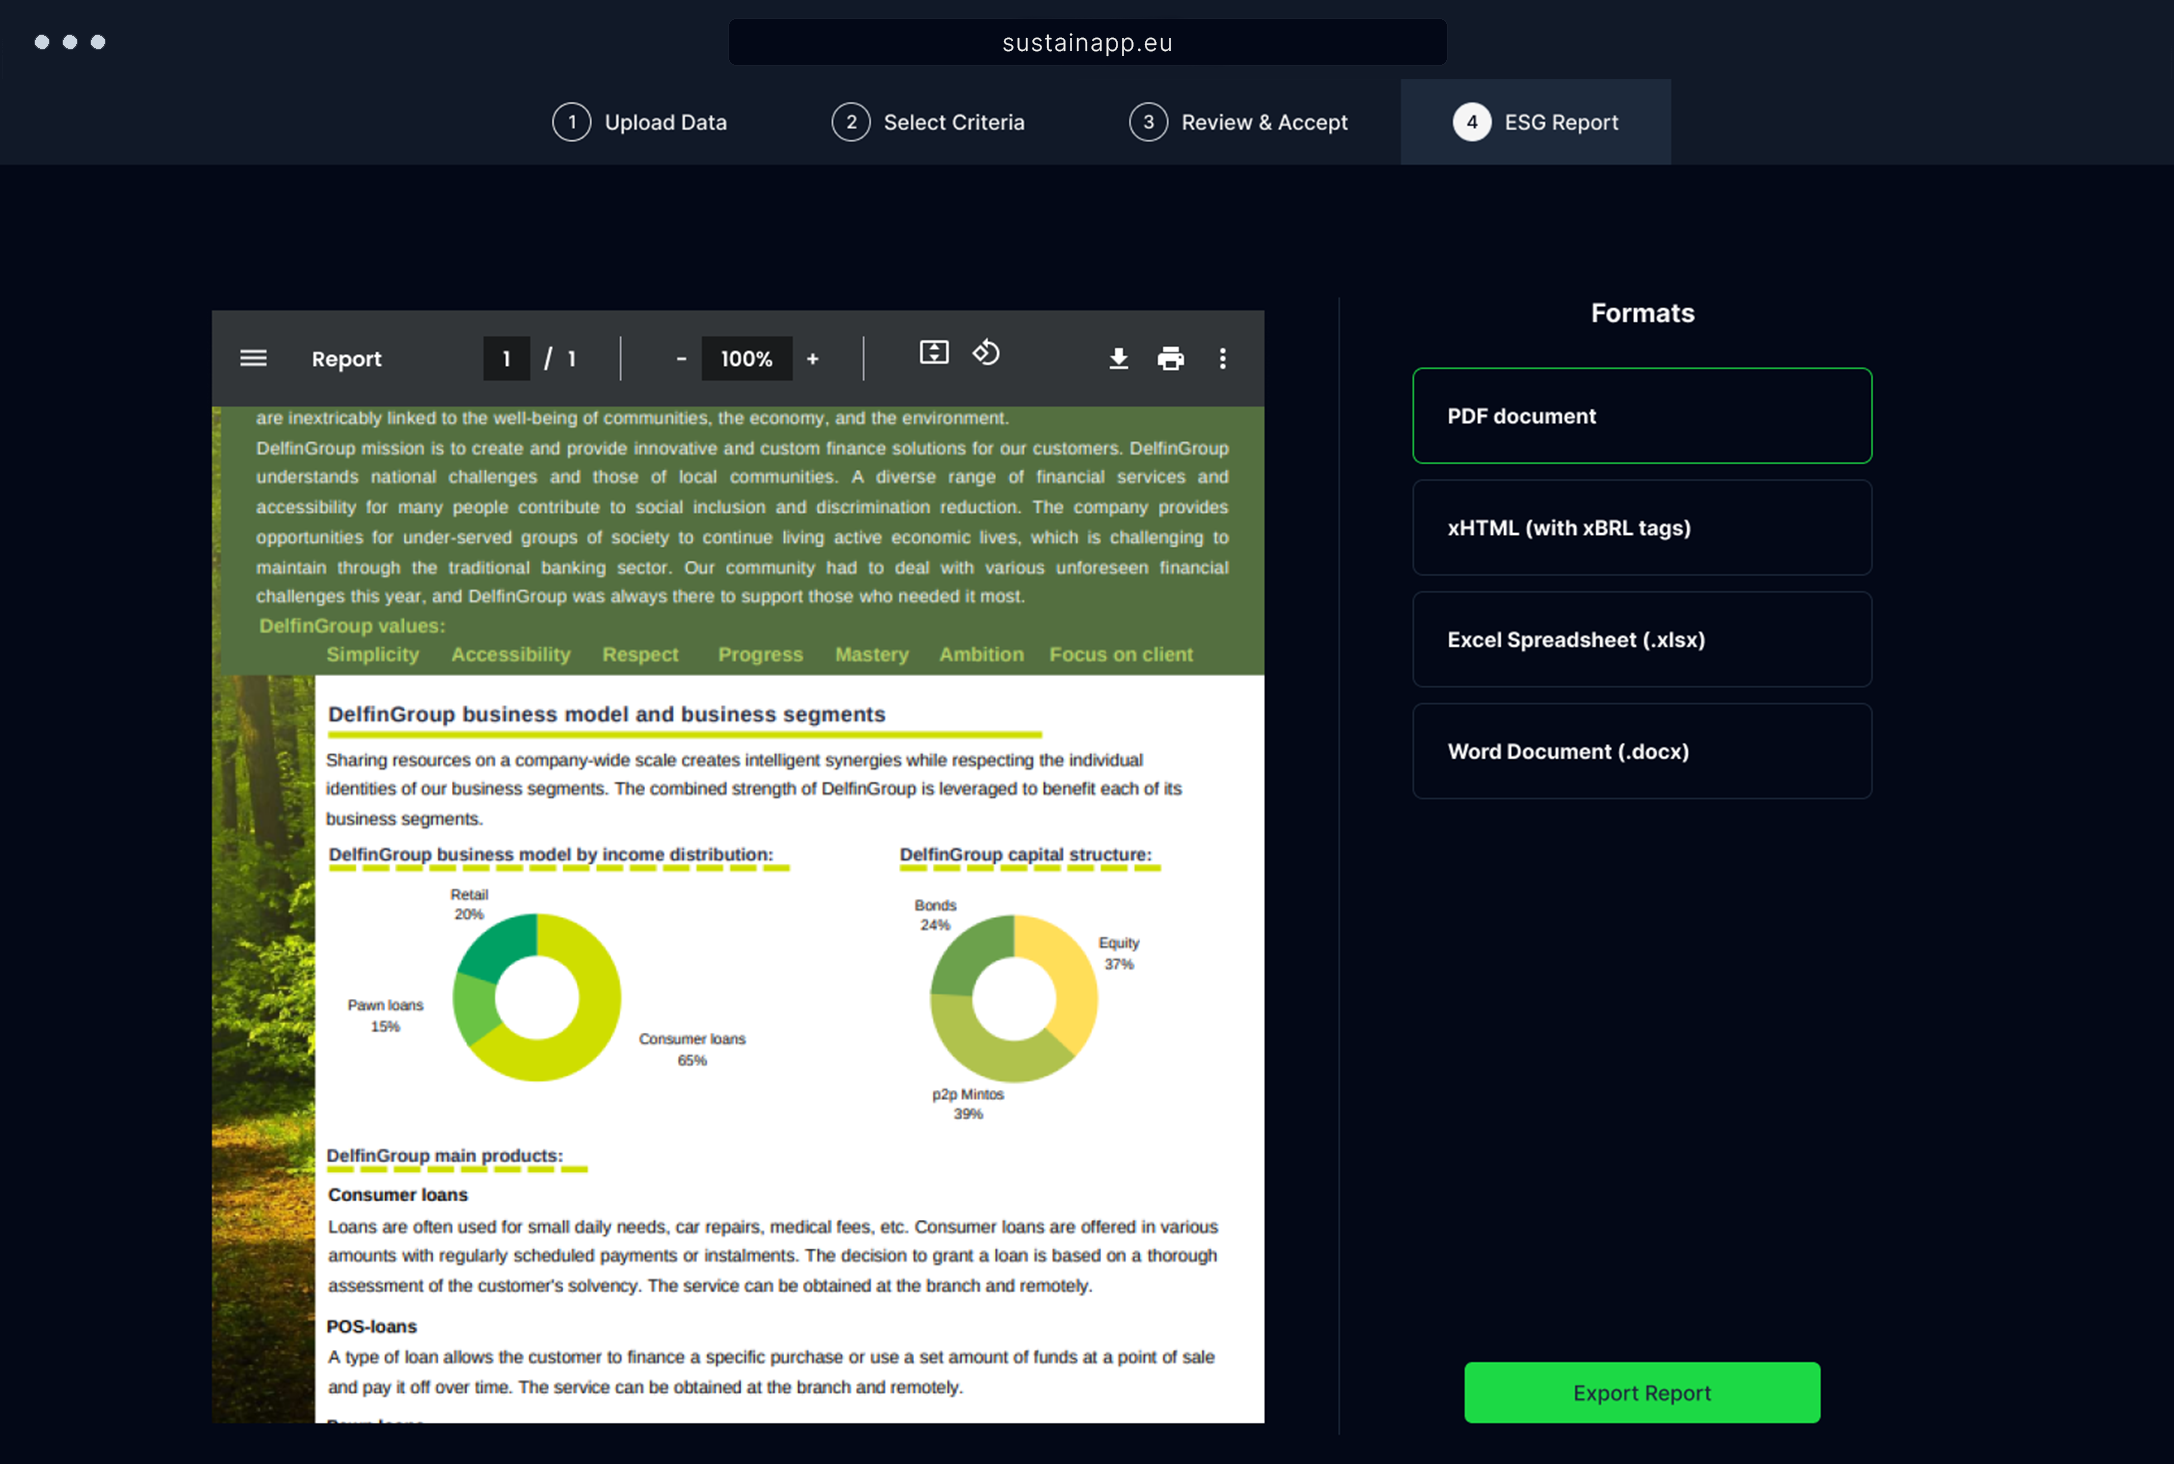This screenshot has height=1464, width=2174.
Task: Open the PDF viewer sidebar menu icon
Action: [253, 358]
